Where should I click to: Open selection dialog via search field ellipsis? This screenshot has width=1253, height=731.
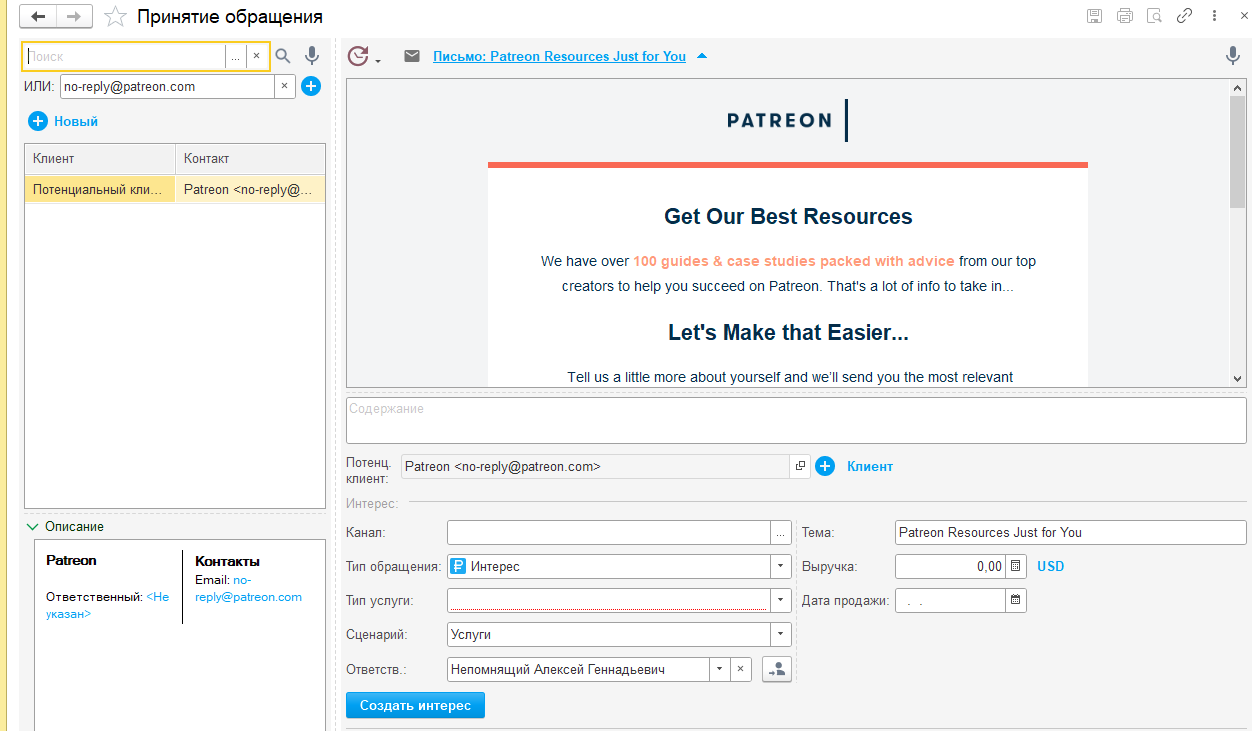point(235,57)
